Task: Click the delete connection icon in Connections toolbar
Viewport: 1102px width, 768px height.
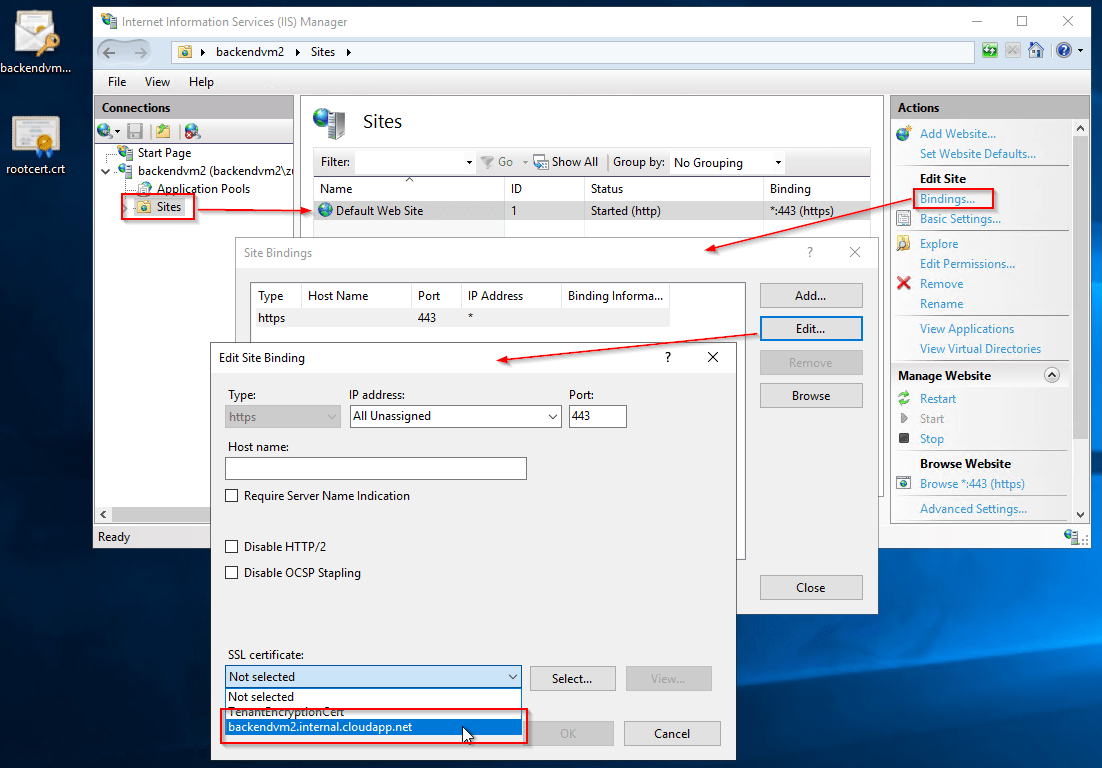Action: (192, 131)
